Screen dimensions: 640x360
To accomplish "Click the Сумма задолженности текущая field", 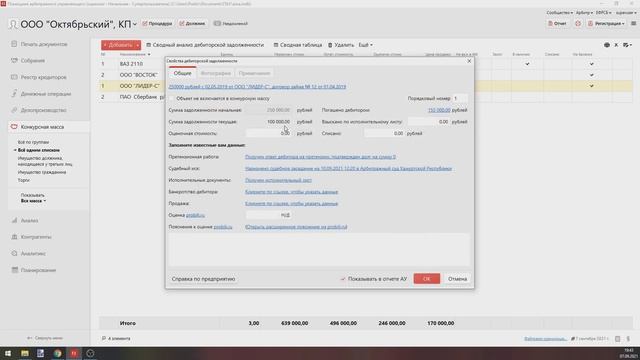I will 269,122.
